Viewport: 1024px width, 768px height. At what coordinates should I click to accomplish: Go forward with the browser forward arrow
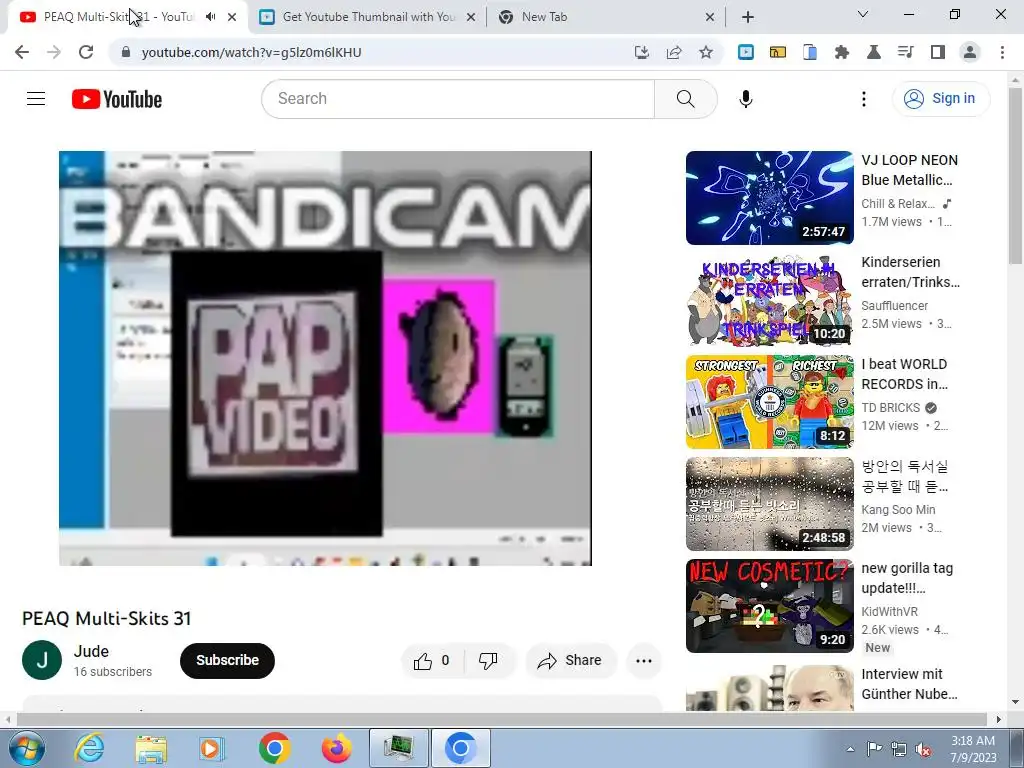[x=54, y=52]
